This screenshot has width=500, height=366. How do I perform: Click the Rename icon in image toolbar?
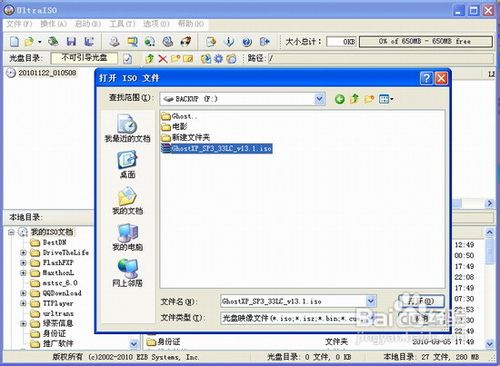[x=188, y=59]
